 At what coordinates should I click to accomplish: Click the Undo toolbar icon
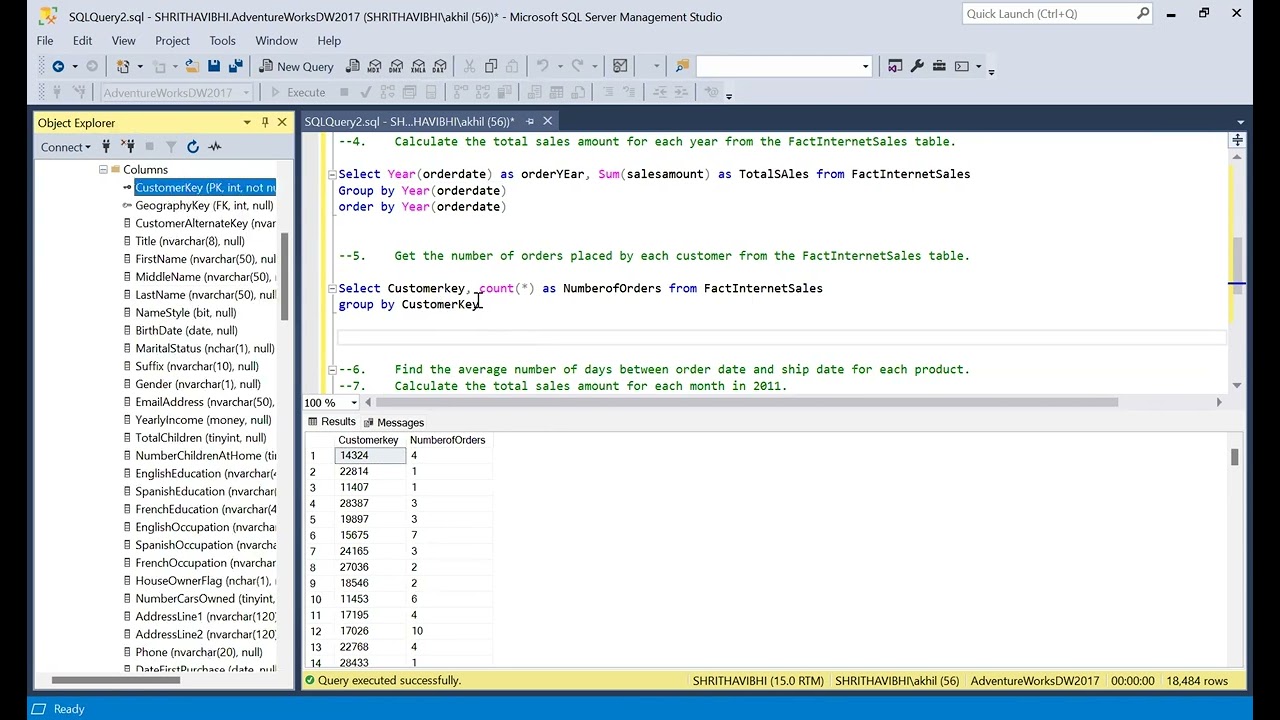541,66
